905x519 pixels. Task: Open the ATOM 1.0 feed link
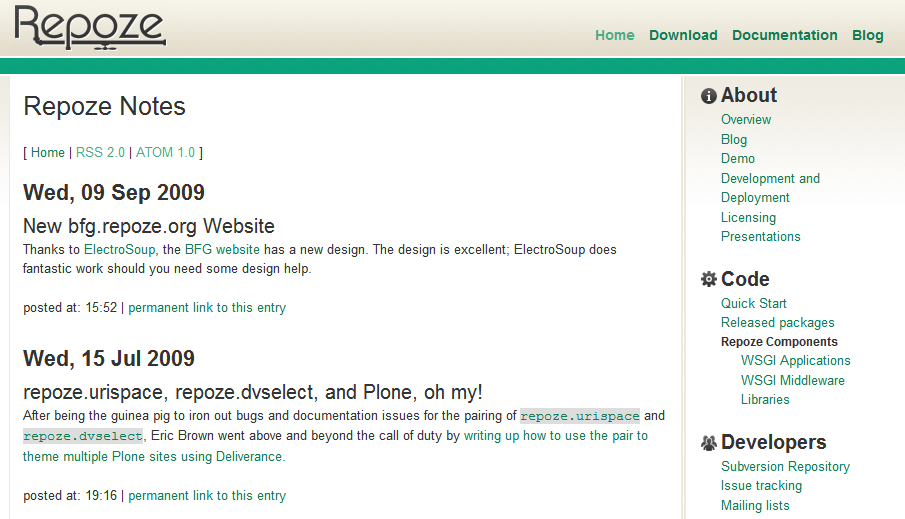click(166, 152)
